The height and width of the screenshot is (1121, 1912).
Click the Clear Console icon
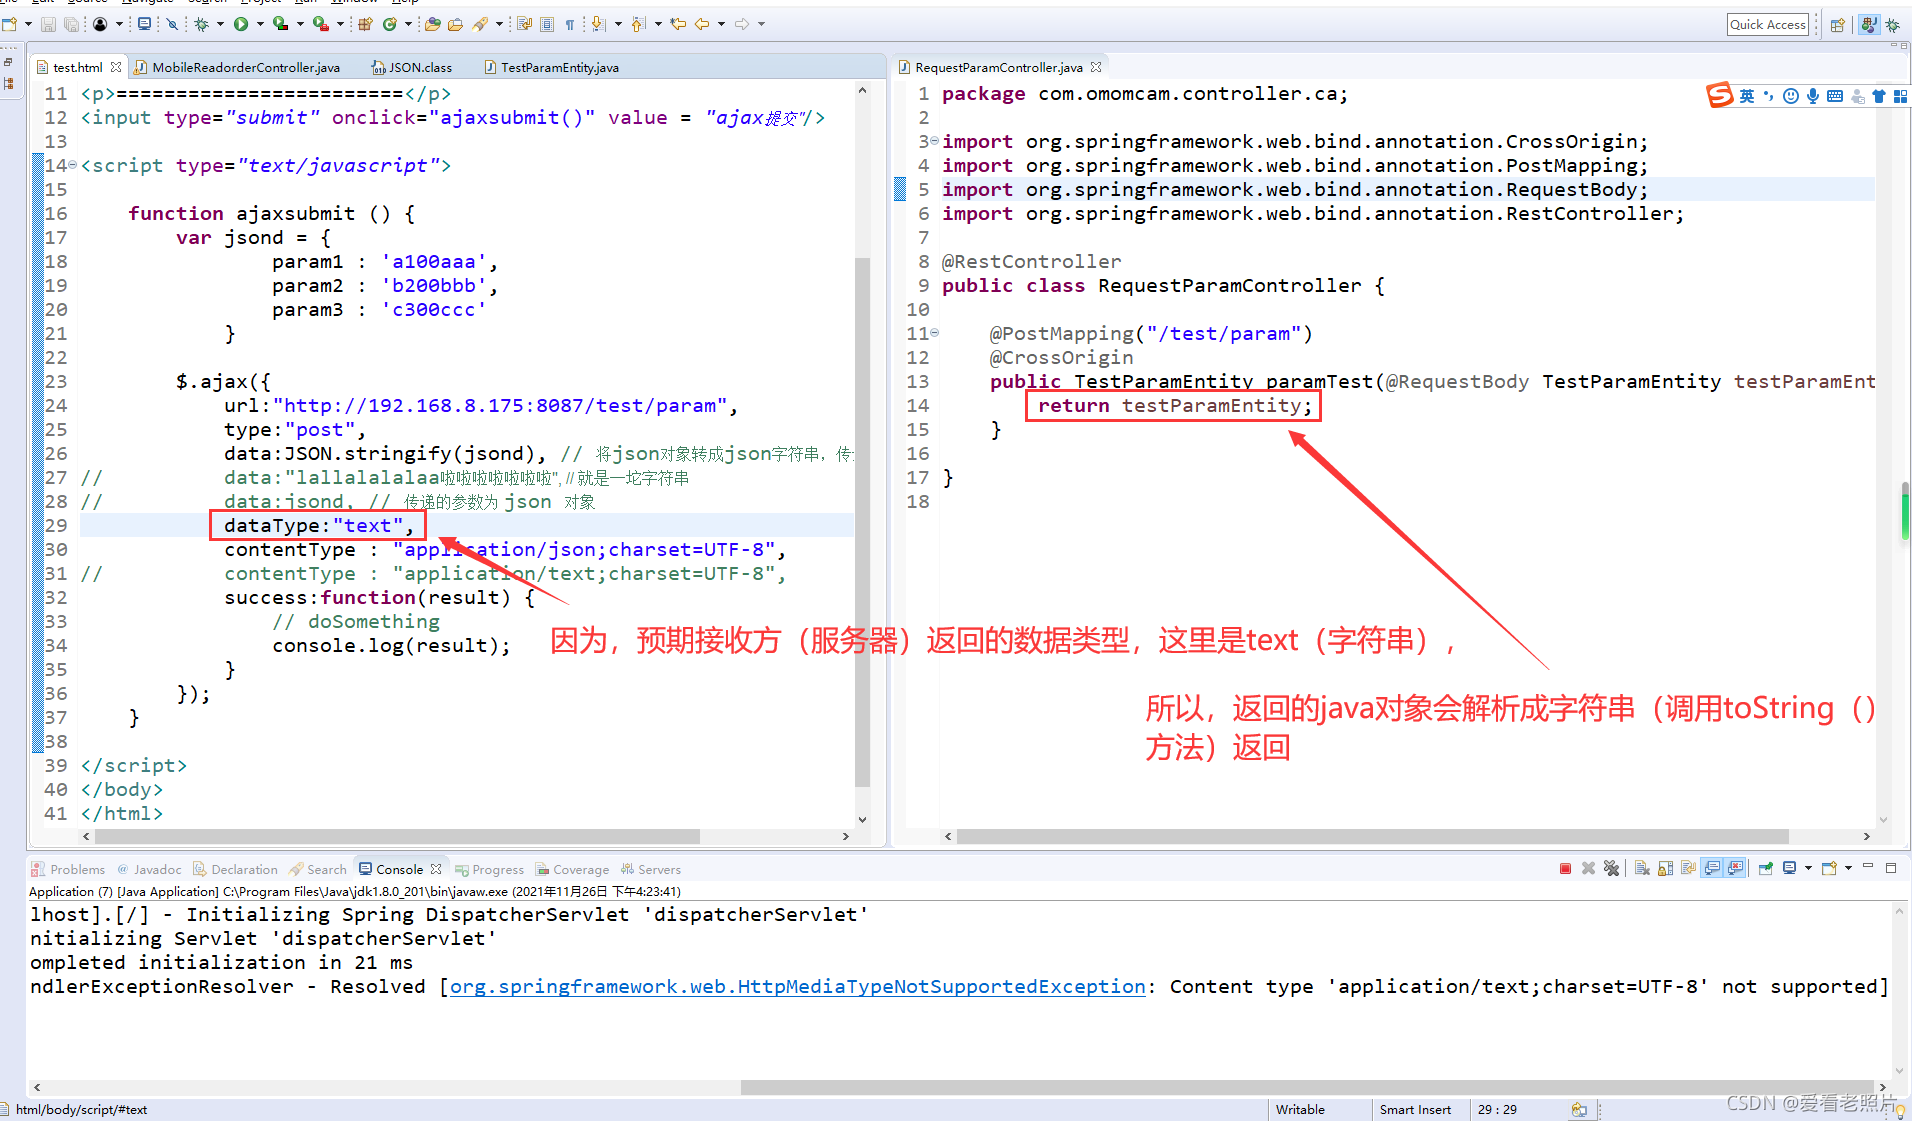pos(1642,868)
